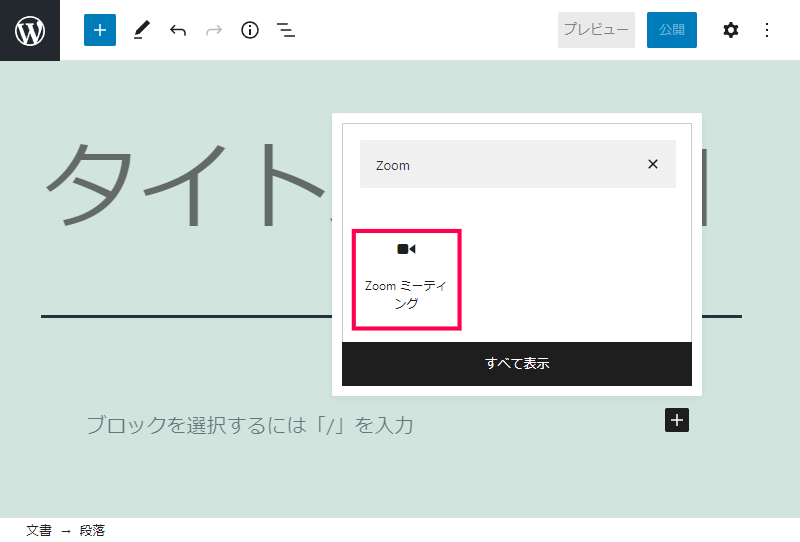This screenshot has width=800, height=542.
Task: Select 文書 in the breadcrumb
Action: [x=39, y=531]
